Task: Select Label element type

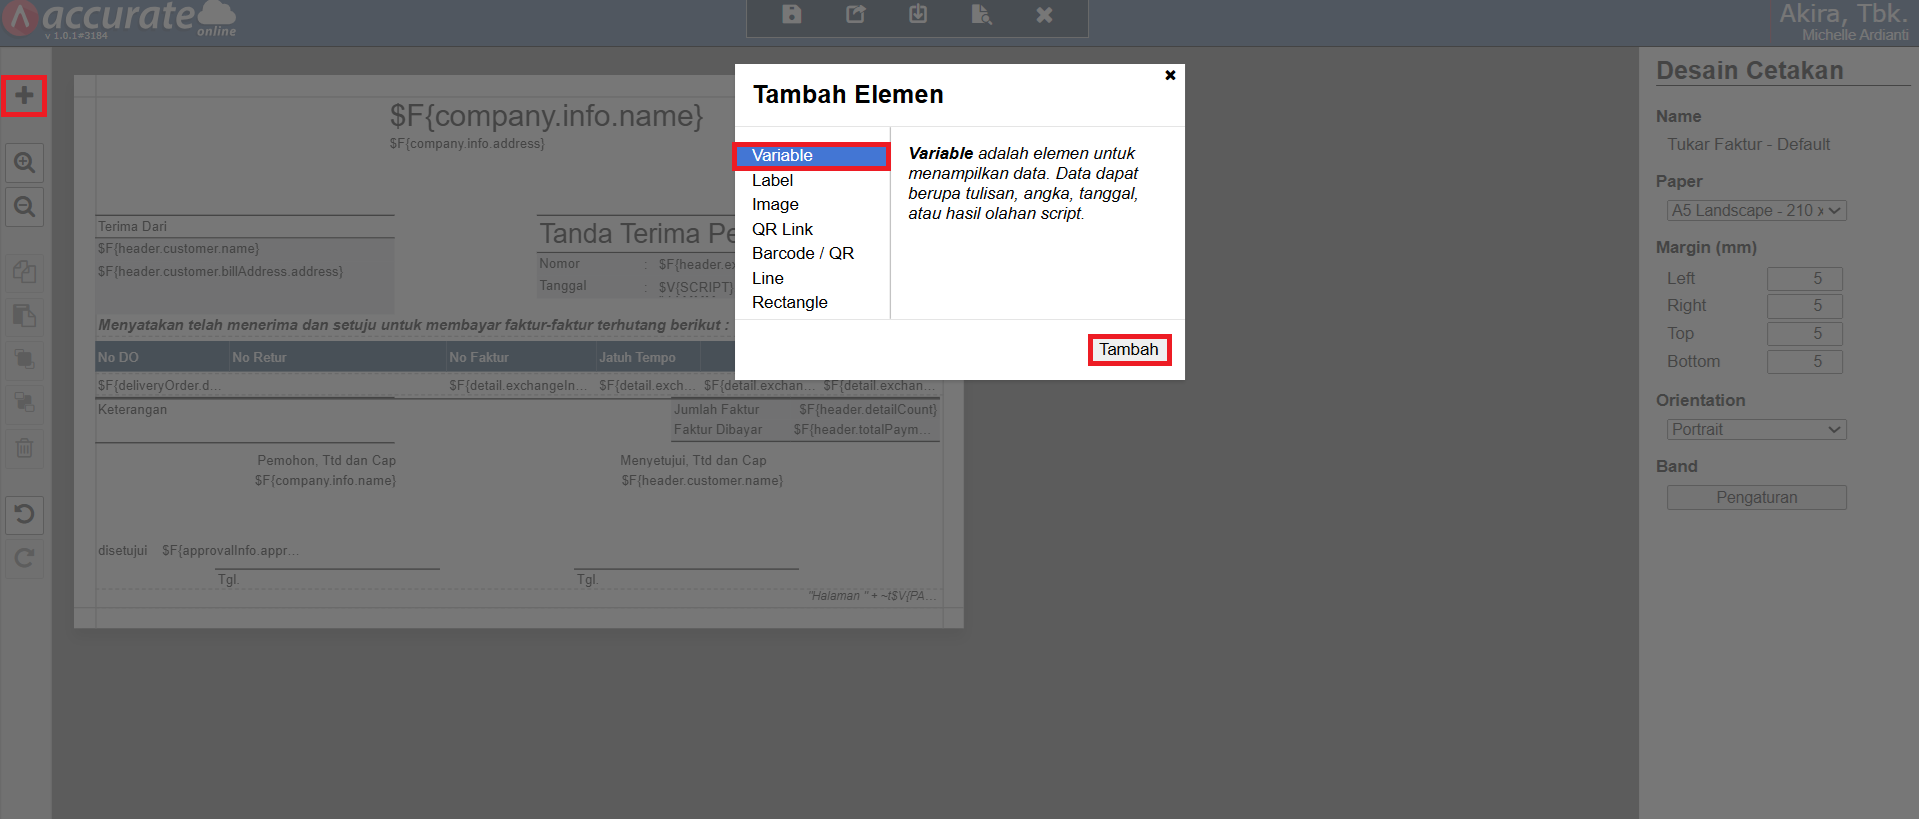Action: (772, 180)
